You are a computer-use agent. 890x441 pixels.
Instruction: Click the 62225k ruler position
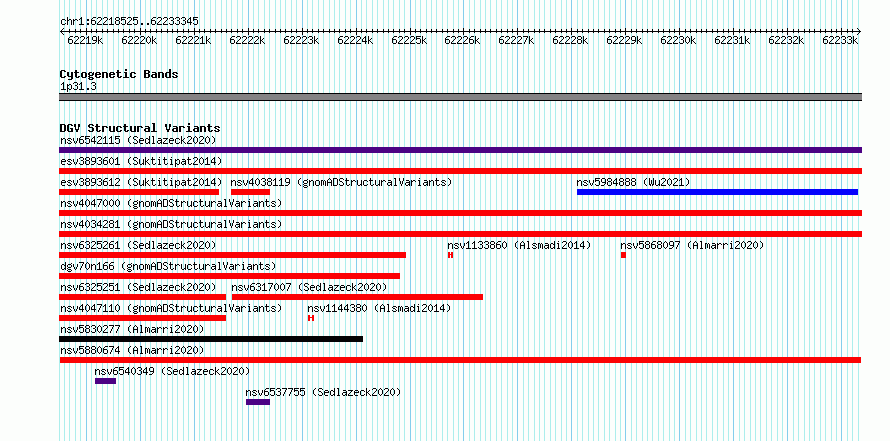[x=409, y=41]
